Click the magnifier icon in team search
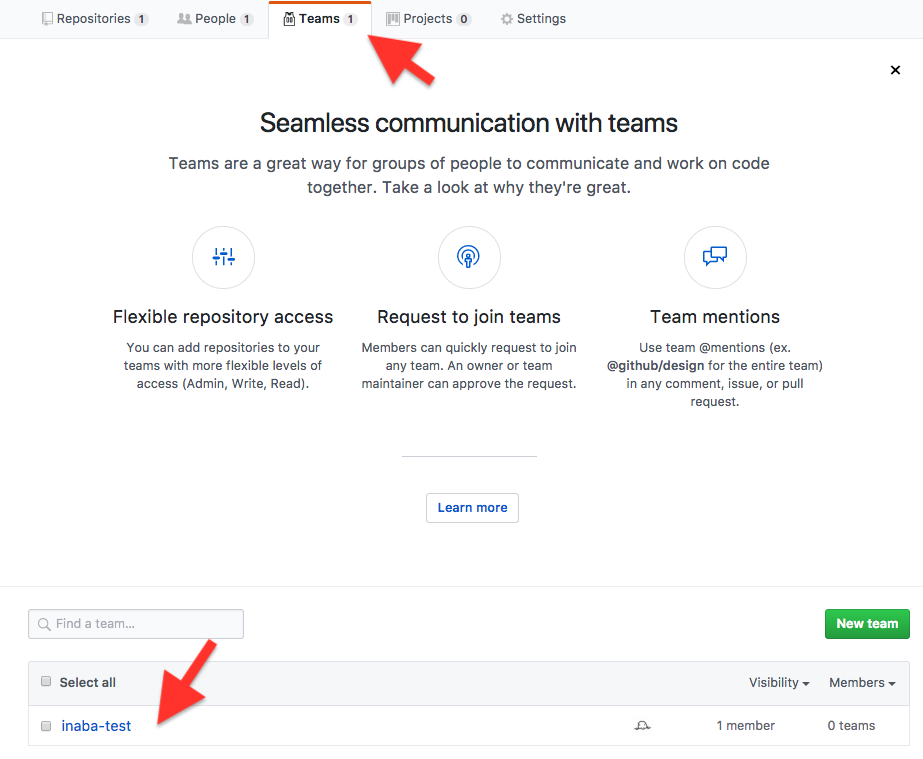 tap(44, 624)
